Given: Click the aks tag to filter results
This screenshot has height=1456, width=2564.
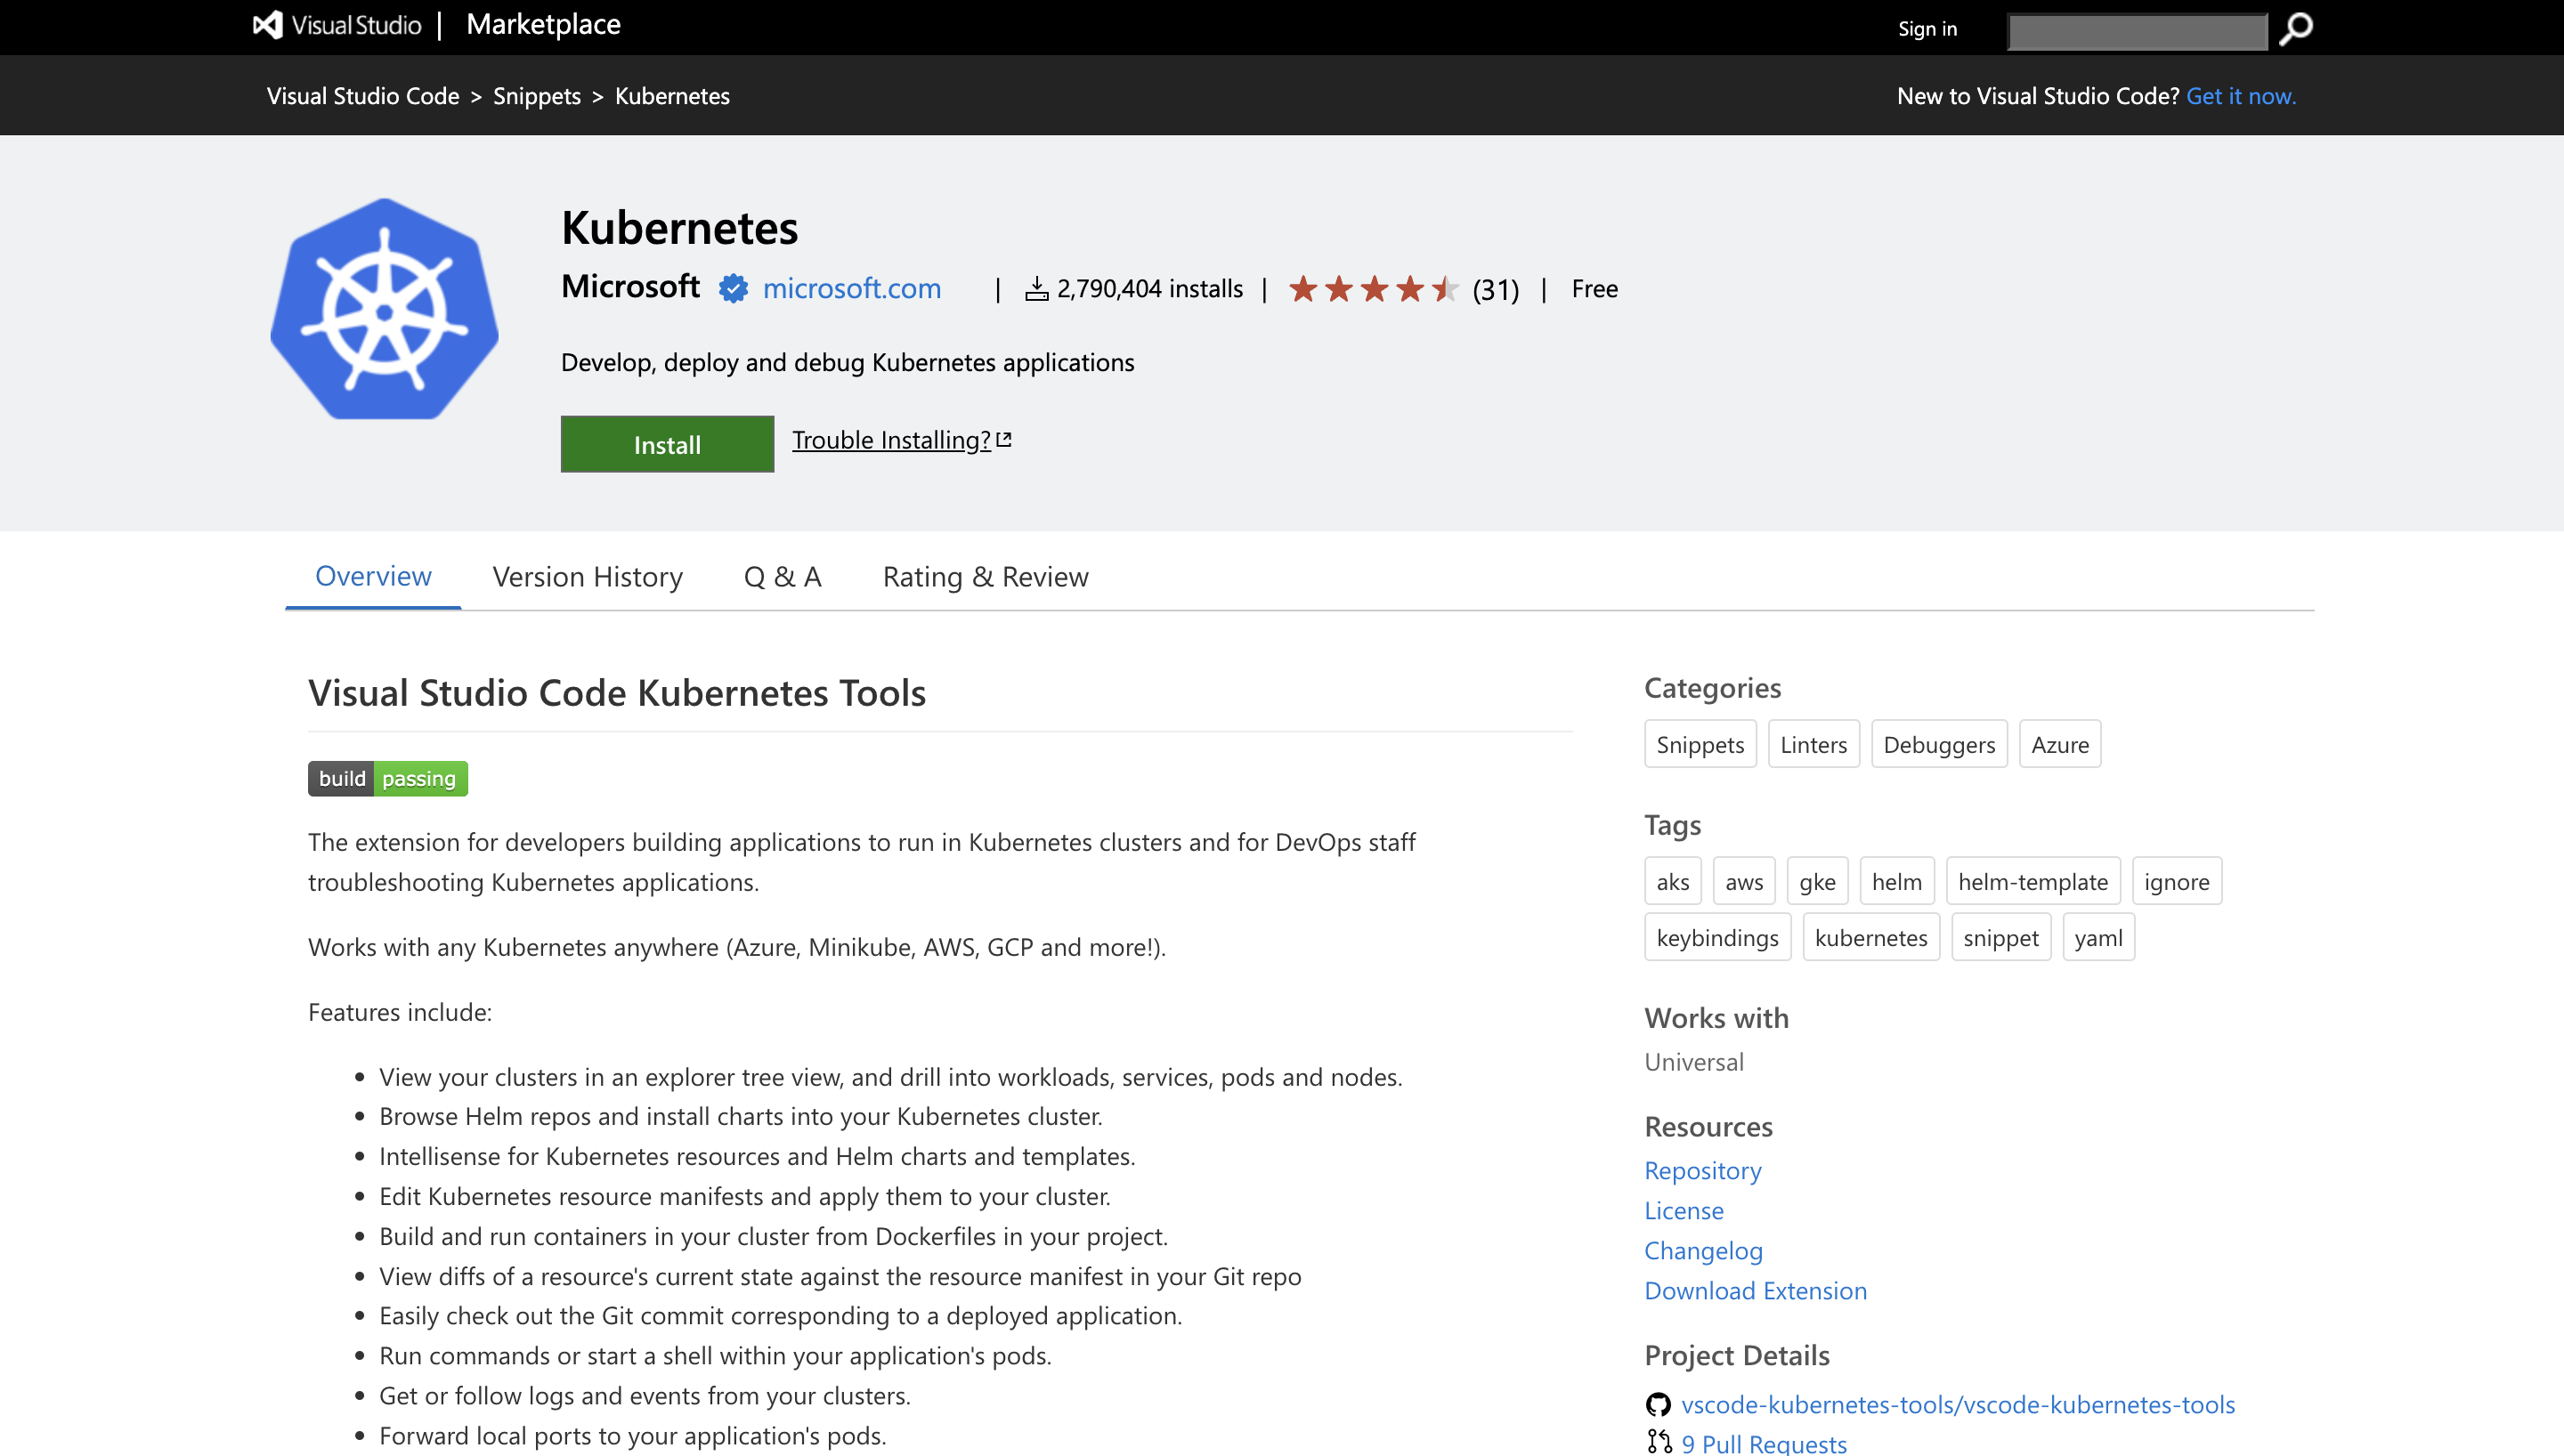Looking at the screenshot, I should tap(1673, 880).
